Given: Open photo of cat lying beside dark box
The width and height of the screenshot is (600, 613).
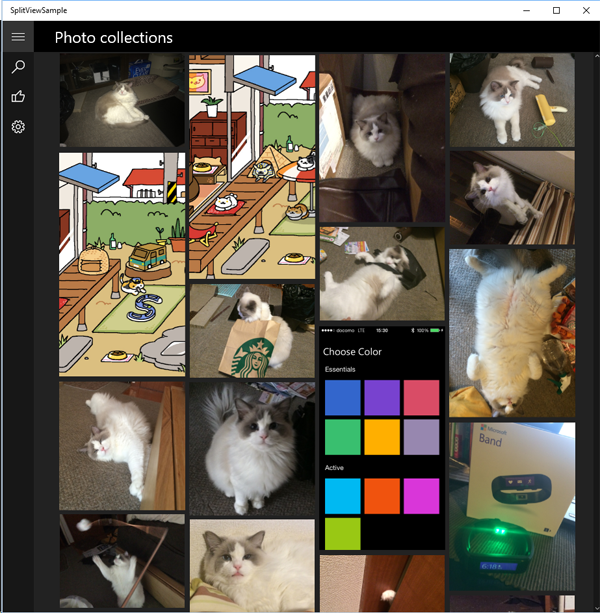Looking at the screenshot, I should [122, 100].
